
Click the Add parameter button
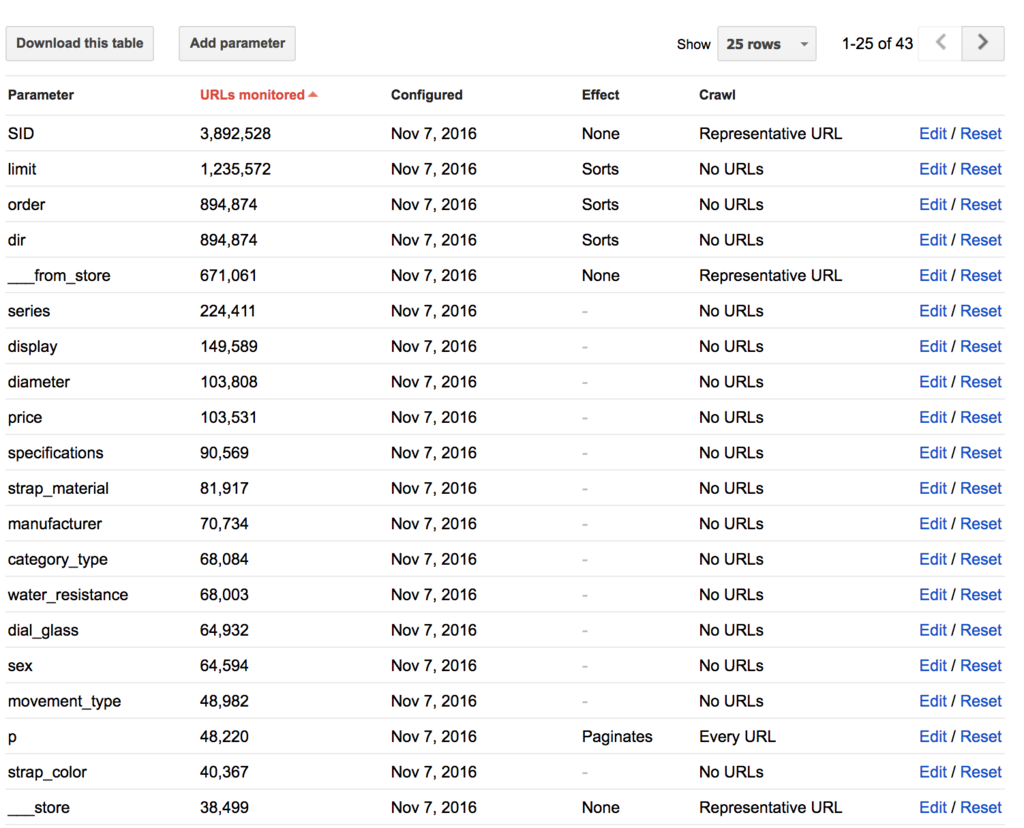(x=237, y=44)
